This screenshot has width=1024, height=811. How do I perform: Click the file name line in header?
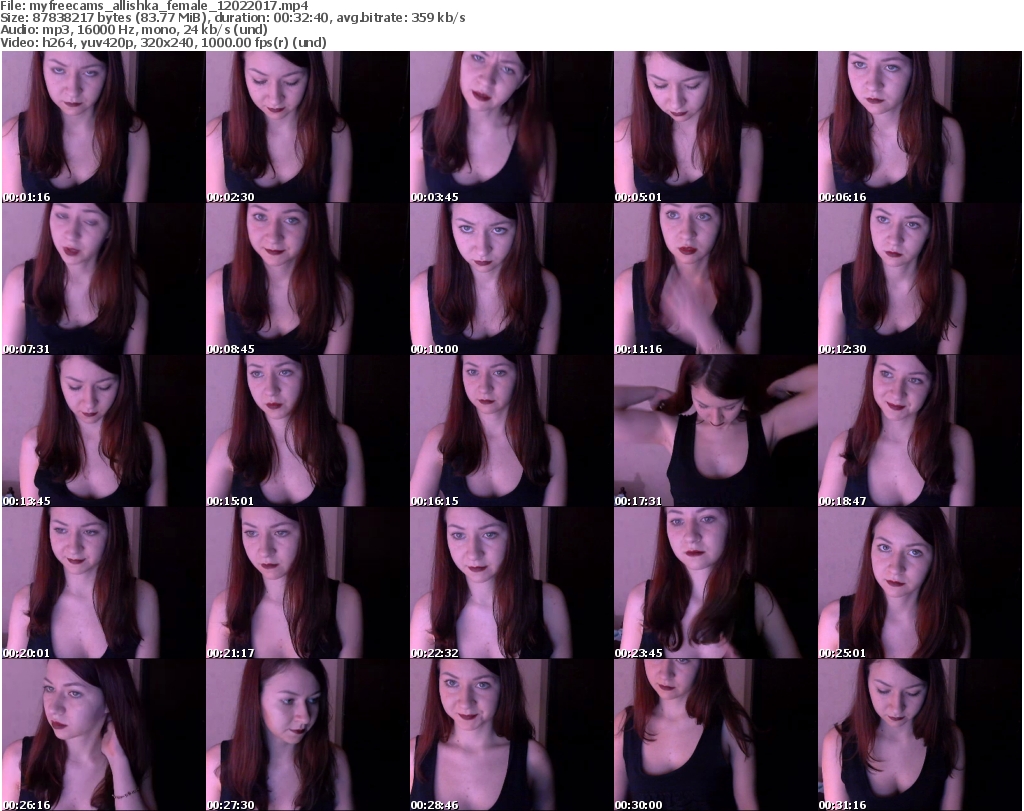pos(154,6)
